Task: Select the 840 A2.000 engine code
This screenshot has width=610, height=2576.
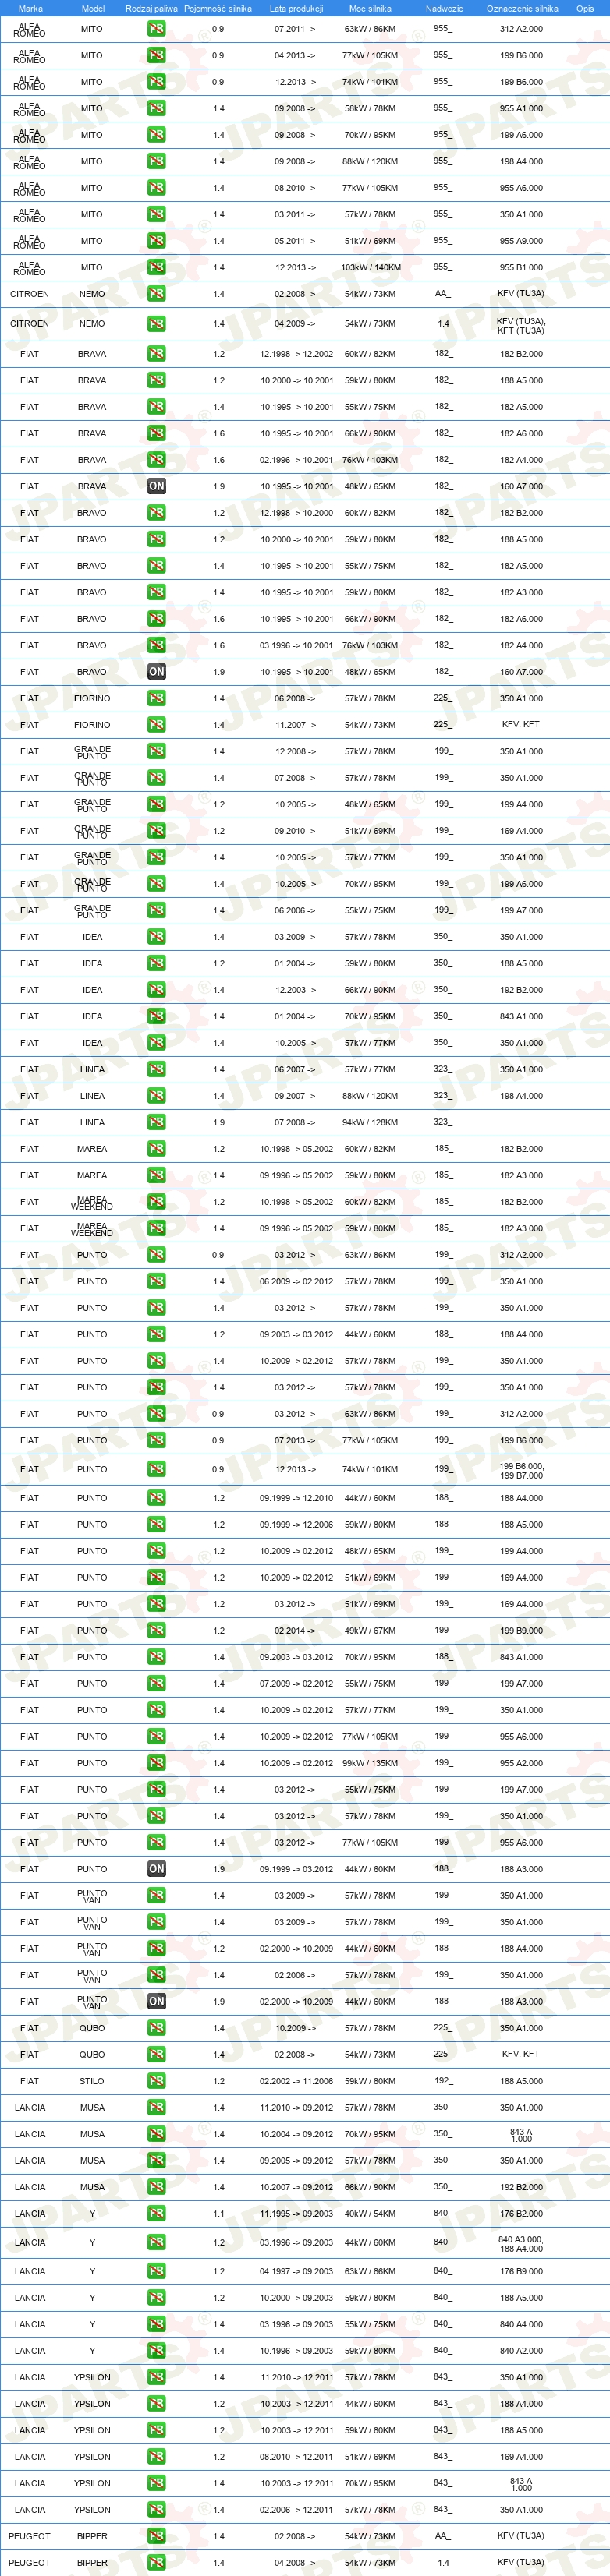Action: [x=521, y=2350]
